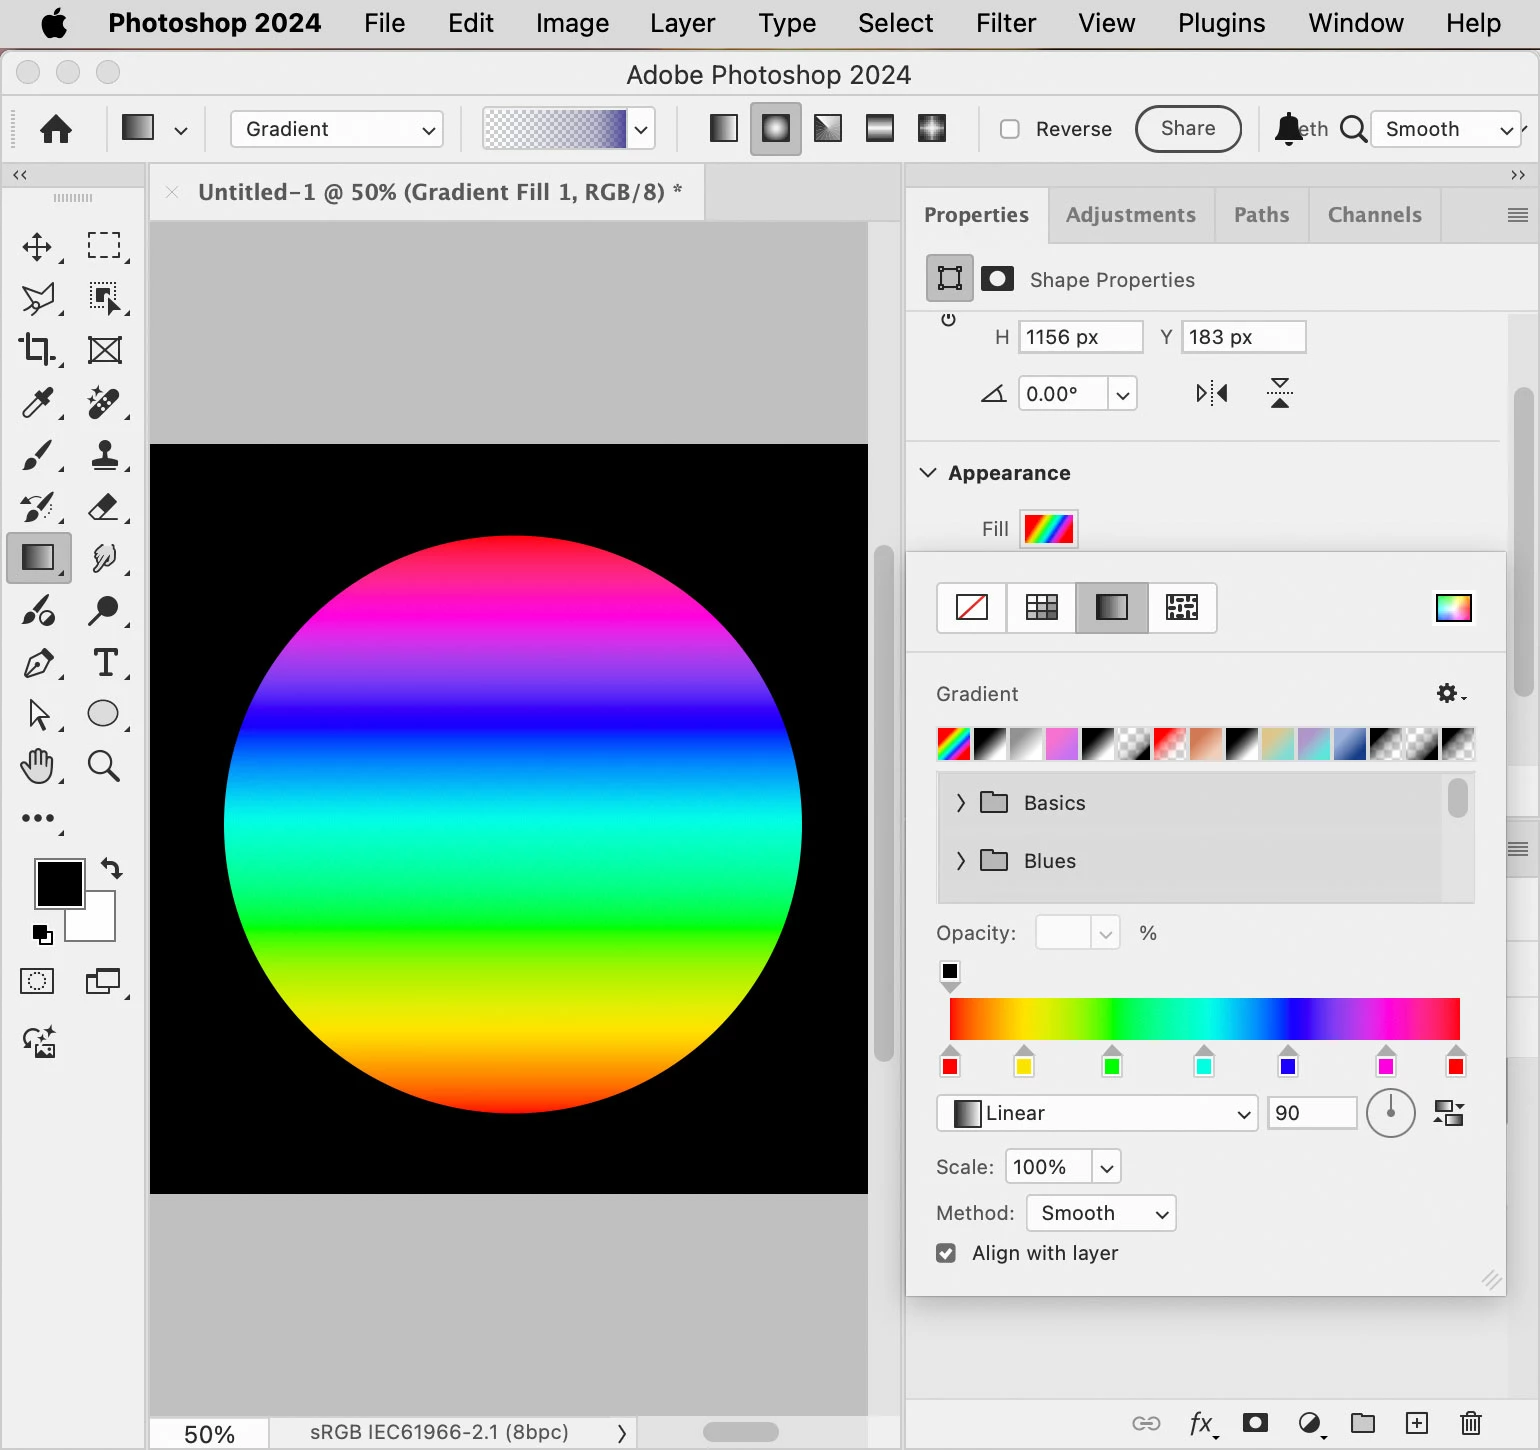Click the gradient angle input field
The height and width of the screenshot is (1450, 1540).
(1311, 1113)
